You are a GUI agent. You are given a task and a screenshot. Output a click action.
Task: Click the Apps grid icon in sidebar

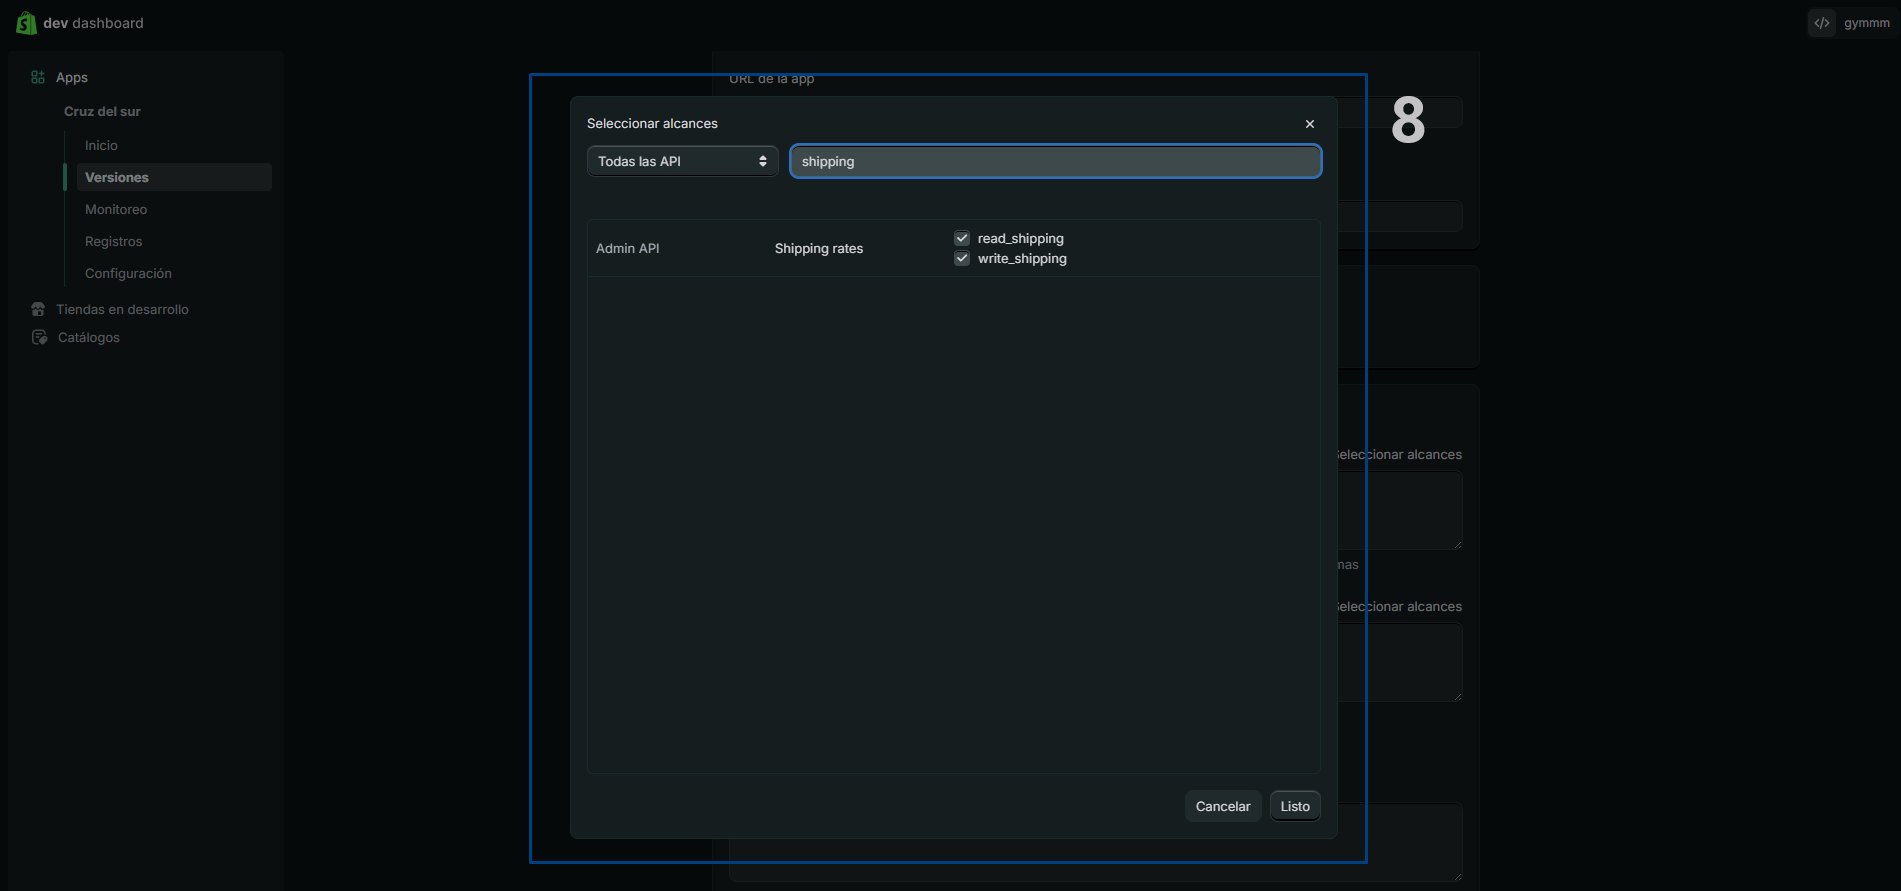(38, 78)
